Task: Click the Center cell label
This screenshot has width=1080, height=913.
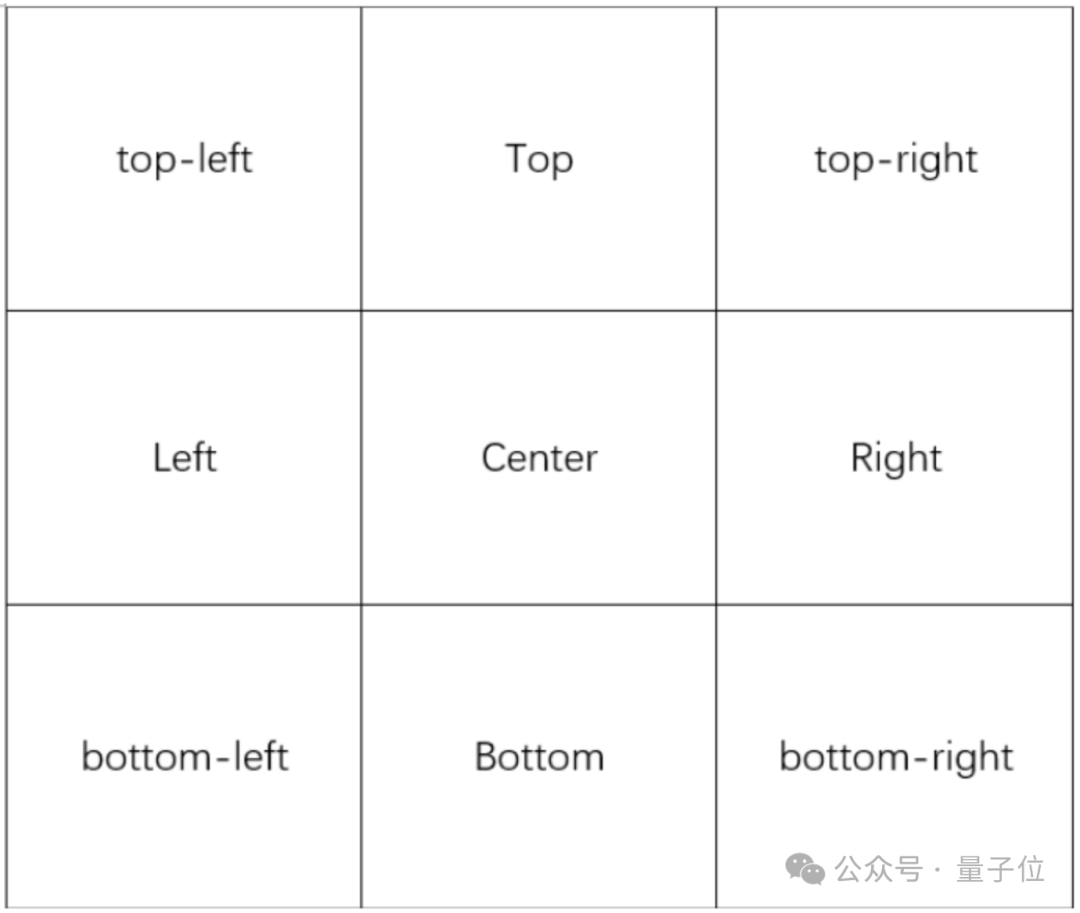Action: (539, 458)
